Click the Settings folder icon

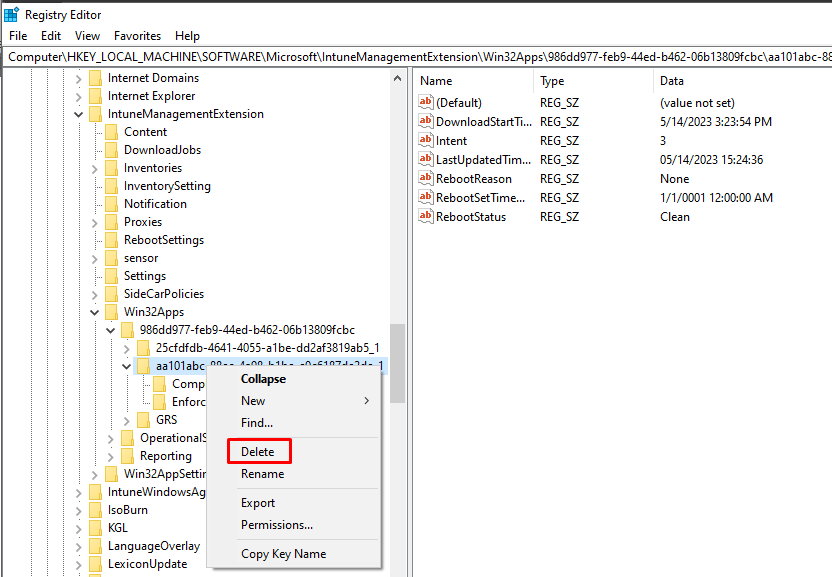[111, 276]
